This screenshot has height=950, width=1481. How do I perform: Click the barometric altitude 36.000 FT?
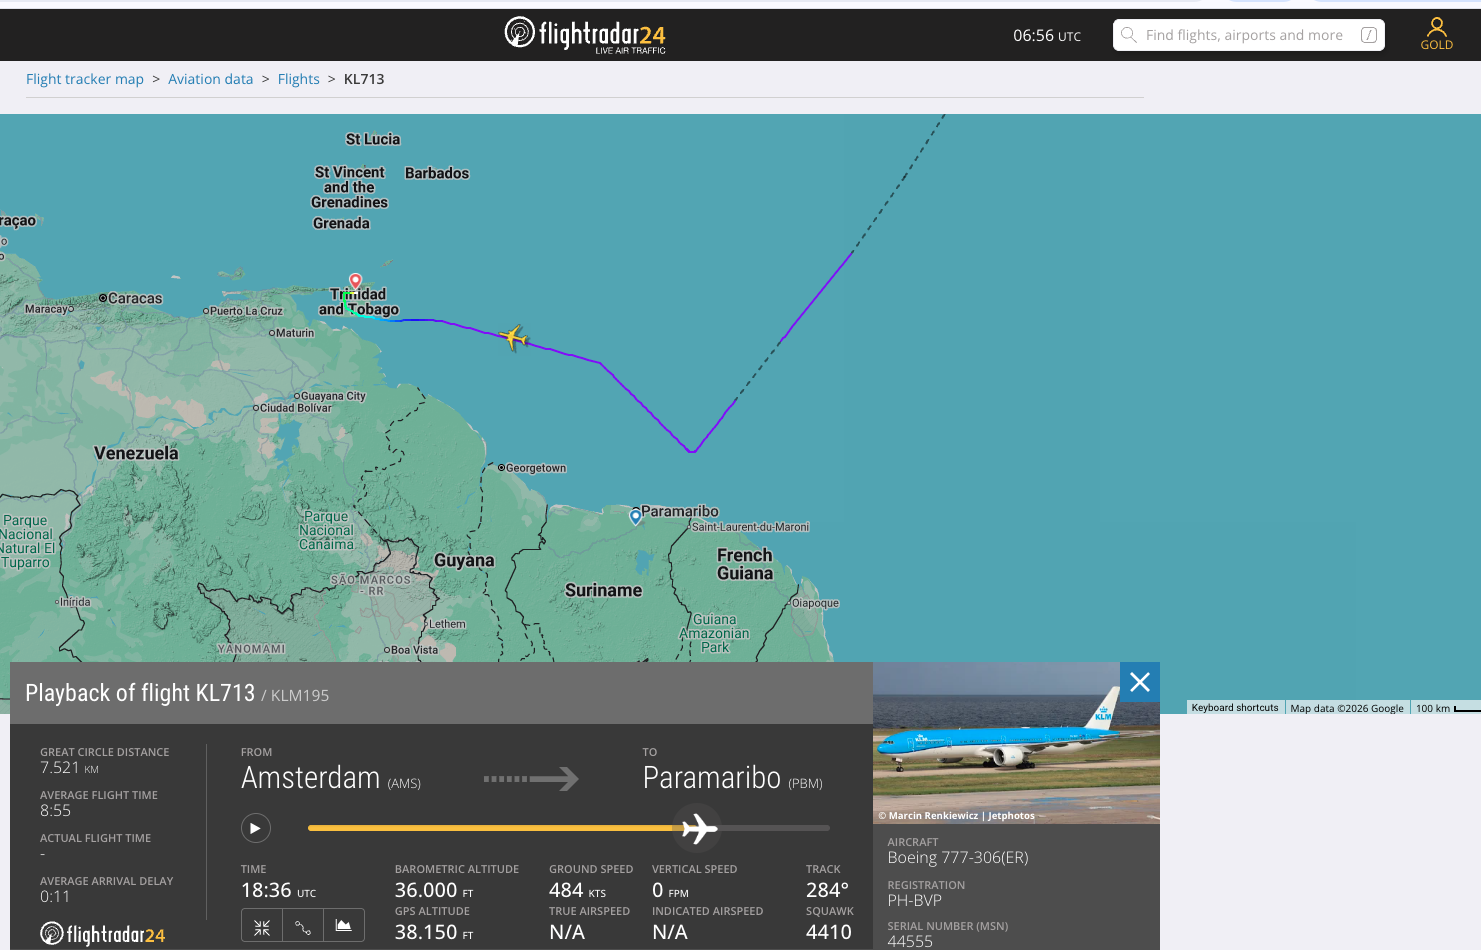(x=434, y=890)
